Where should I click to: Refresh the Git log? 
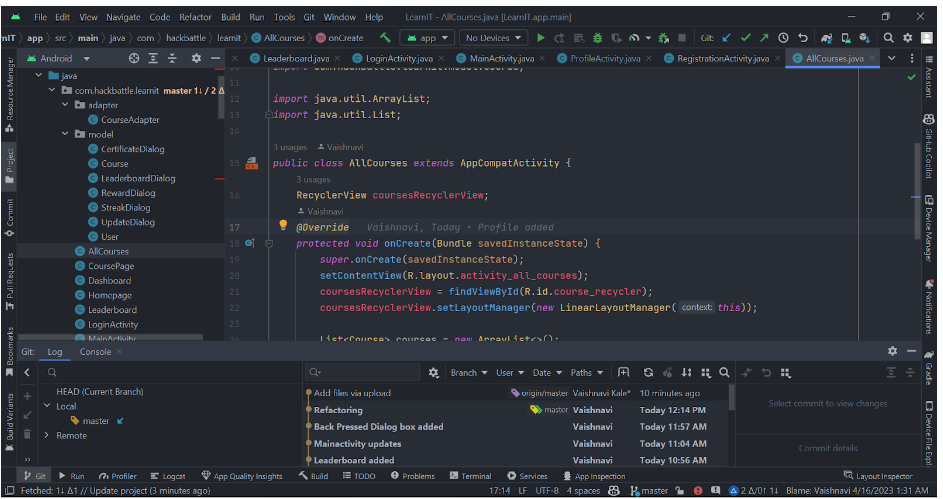click(x=648, y=373)
